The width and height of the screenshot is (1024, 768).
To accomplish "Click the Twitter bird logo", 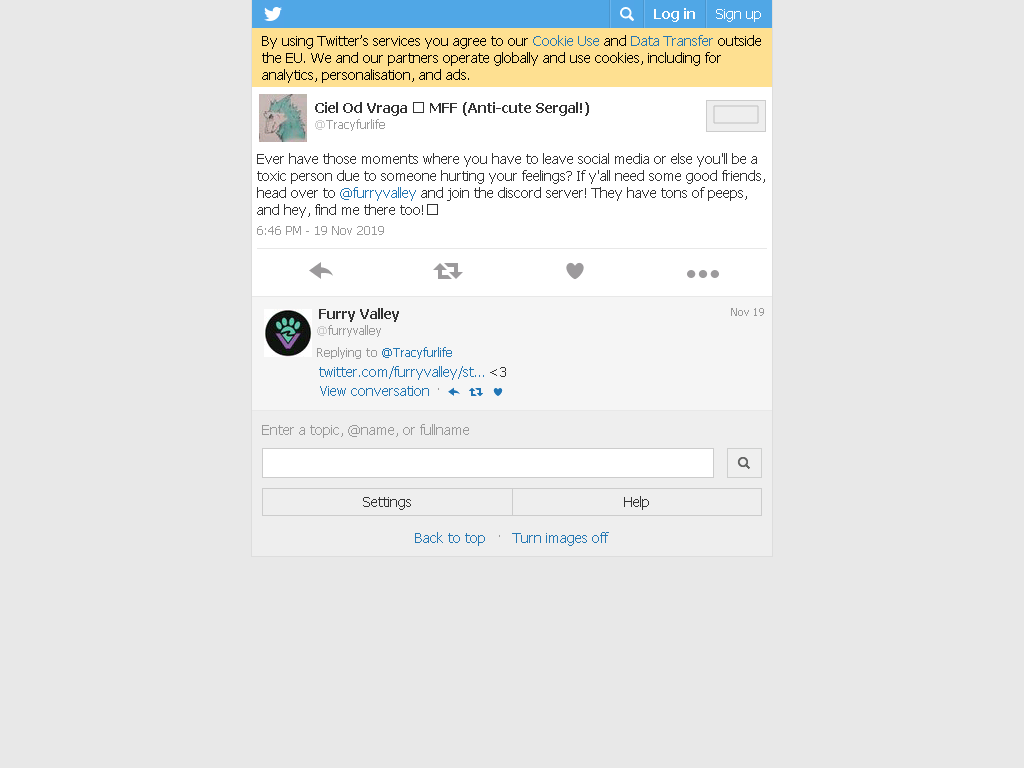I will click(x=273, y=14).
